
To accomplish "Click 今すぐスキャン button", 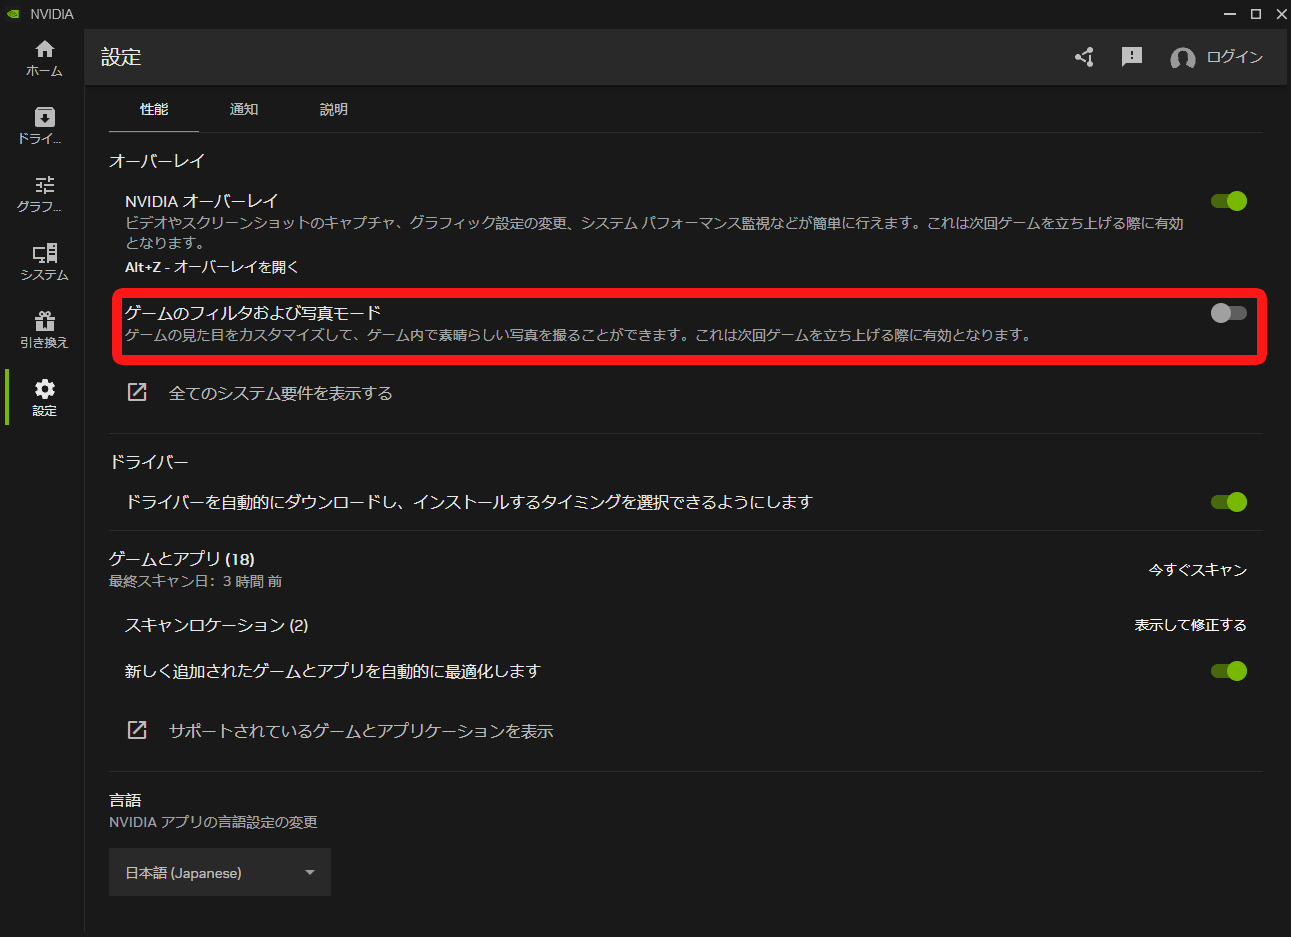I will click(x=1198, y=570).
